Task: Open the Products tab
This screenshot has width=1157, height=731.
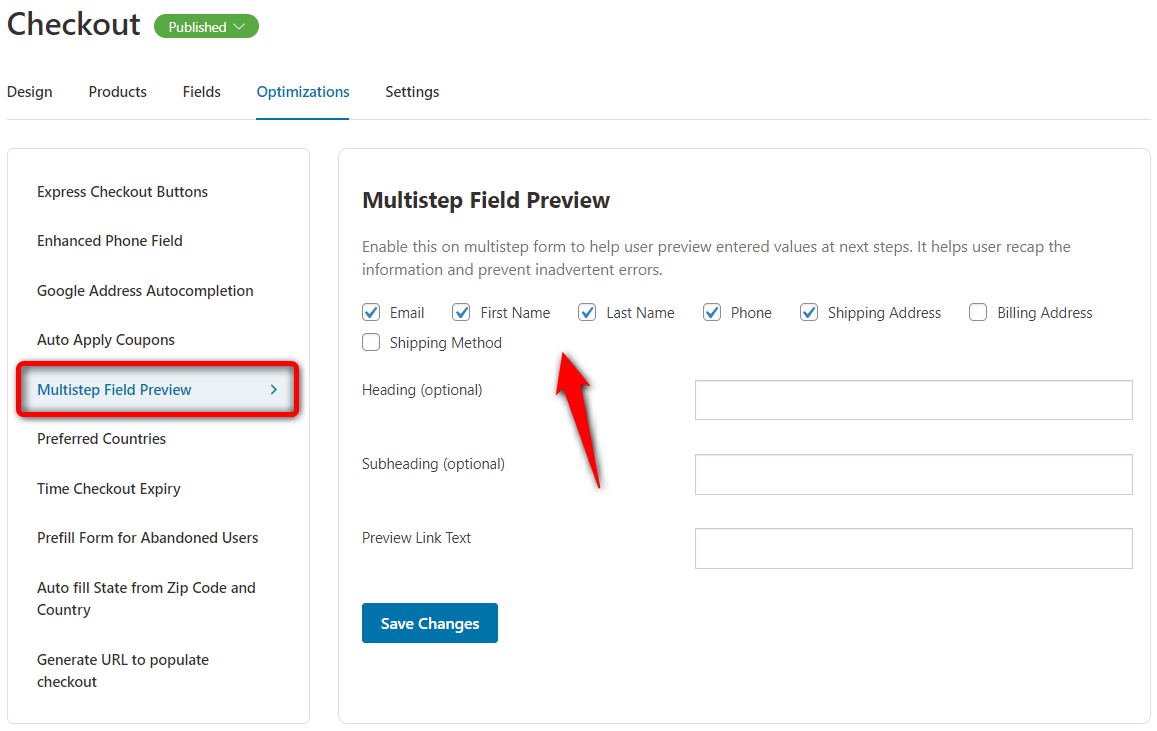Action: [x=117, y=92]
